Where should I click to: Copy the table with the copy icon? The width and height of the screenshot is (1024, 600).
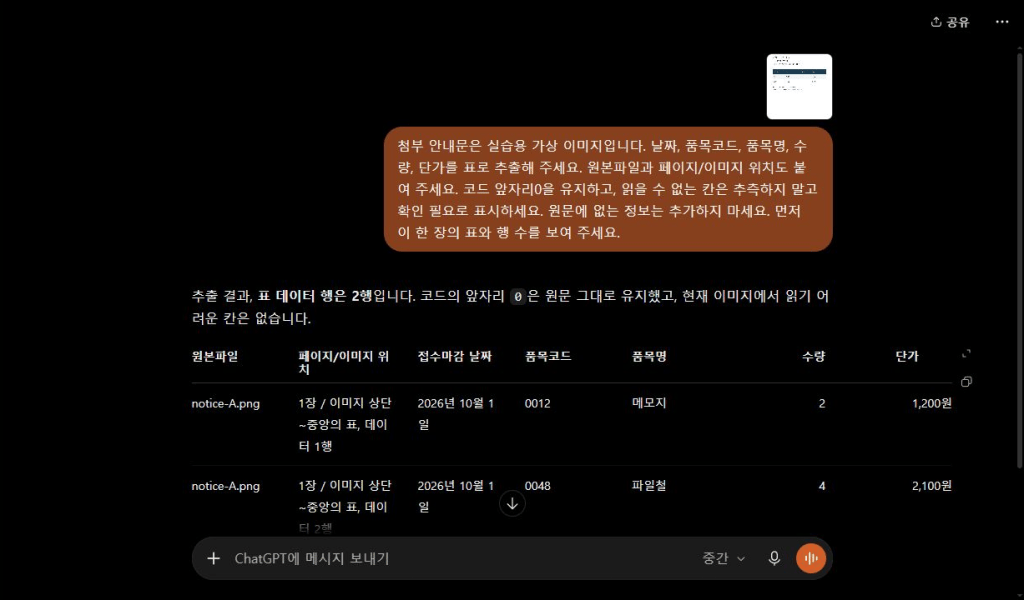click(967, 381)
